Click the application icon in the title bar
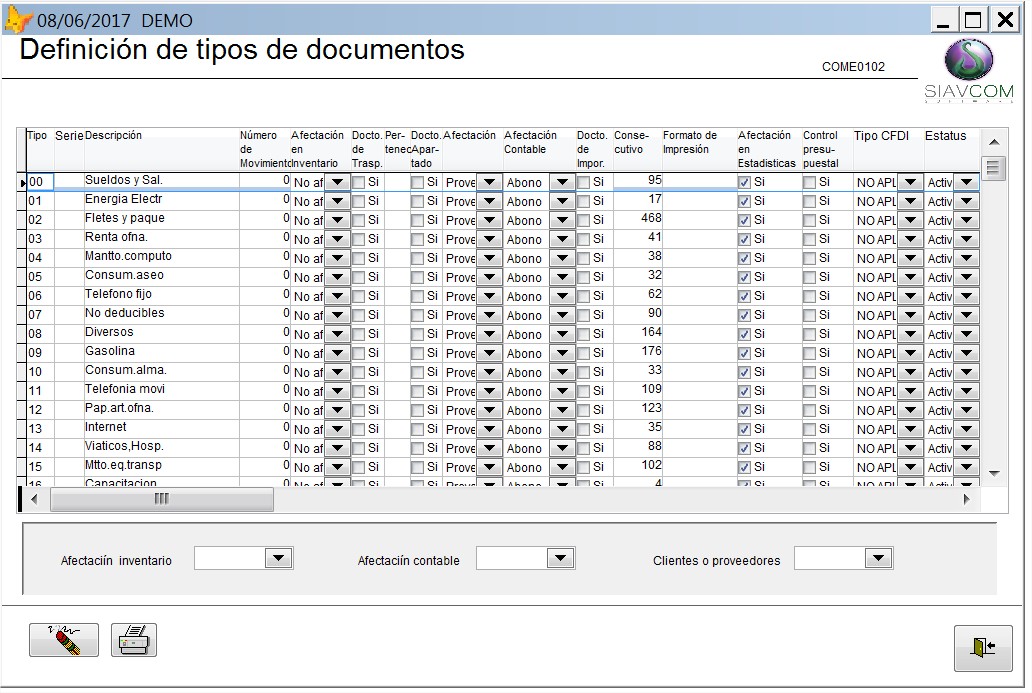The height and width of the screenshot is (693, 1032). (17, 16)
